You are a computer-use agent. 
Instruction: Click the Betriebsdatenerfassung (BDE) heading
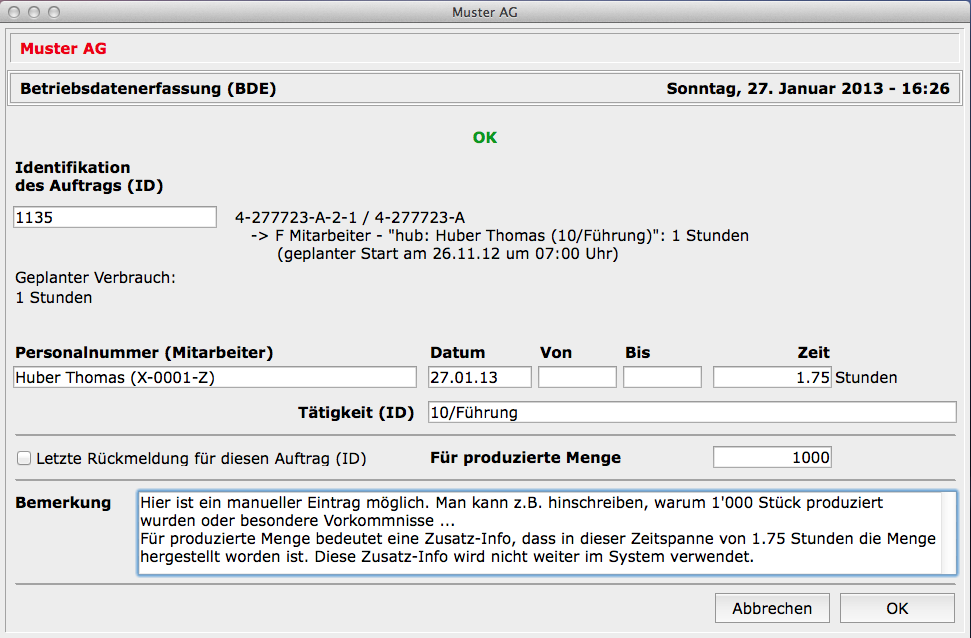pos(148,89)
